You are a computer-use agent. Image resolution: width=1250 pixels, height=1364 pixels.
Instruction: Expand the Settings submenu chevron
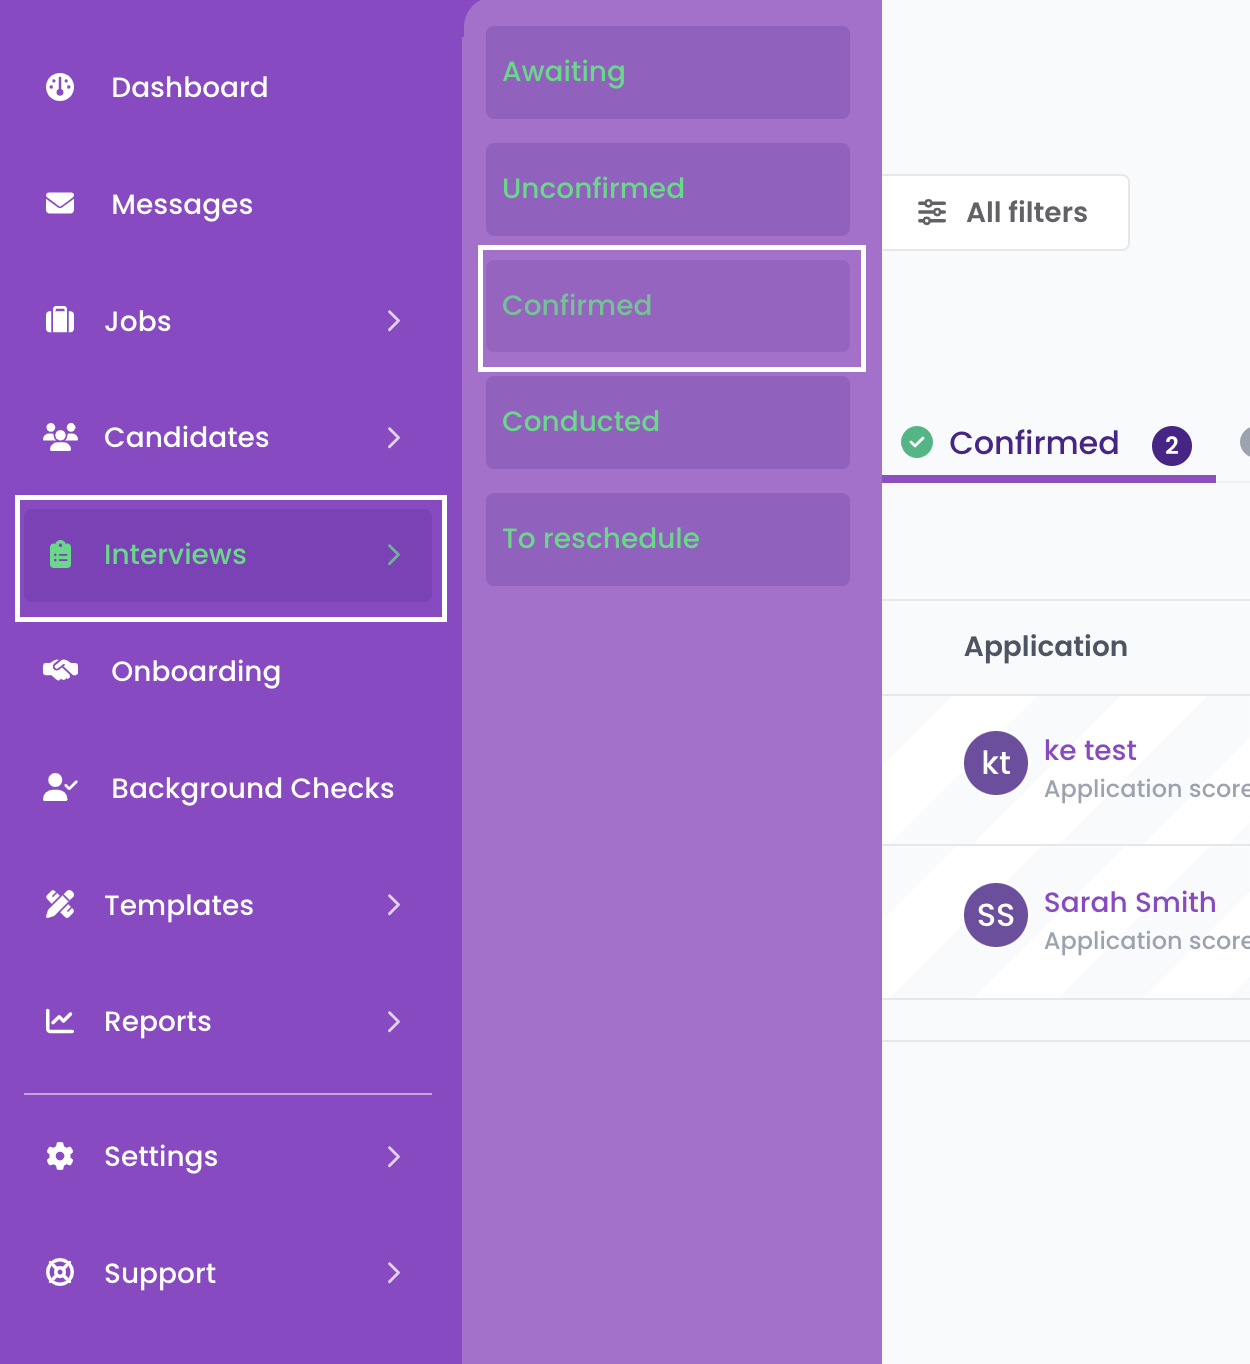pos(394,1157)
